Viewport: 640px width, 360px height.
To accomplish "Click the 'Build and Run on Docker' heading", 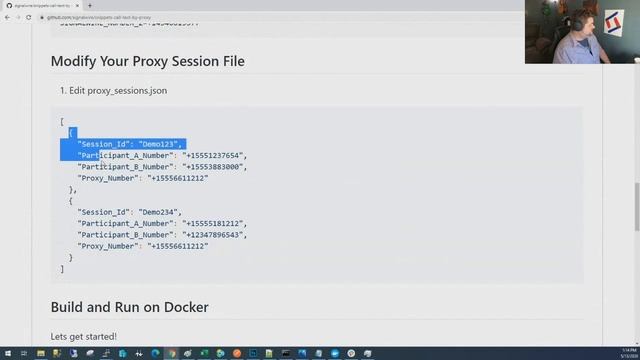I will click(129, 307).
